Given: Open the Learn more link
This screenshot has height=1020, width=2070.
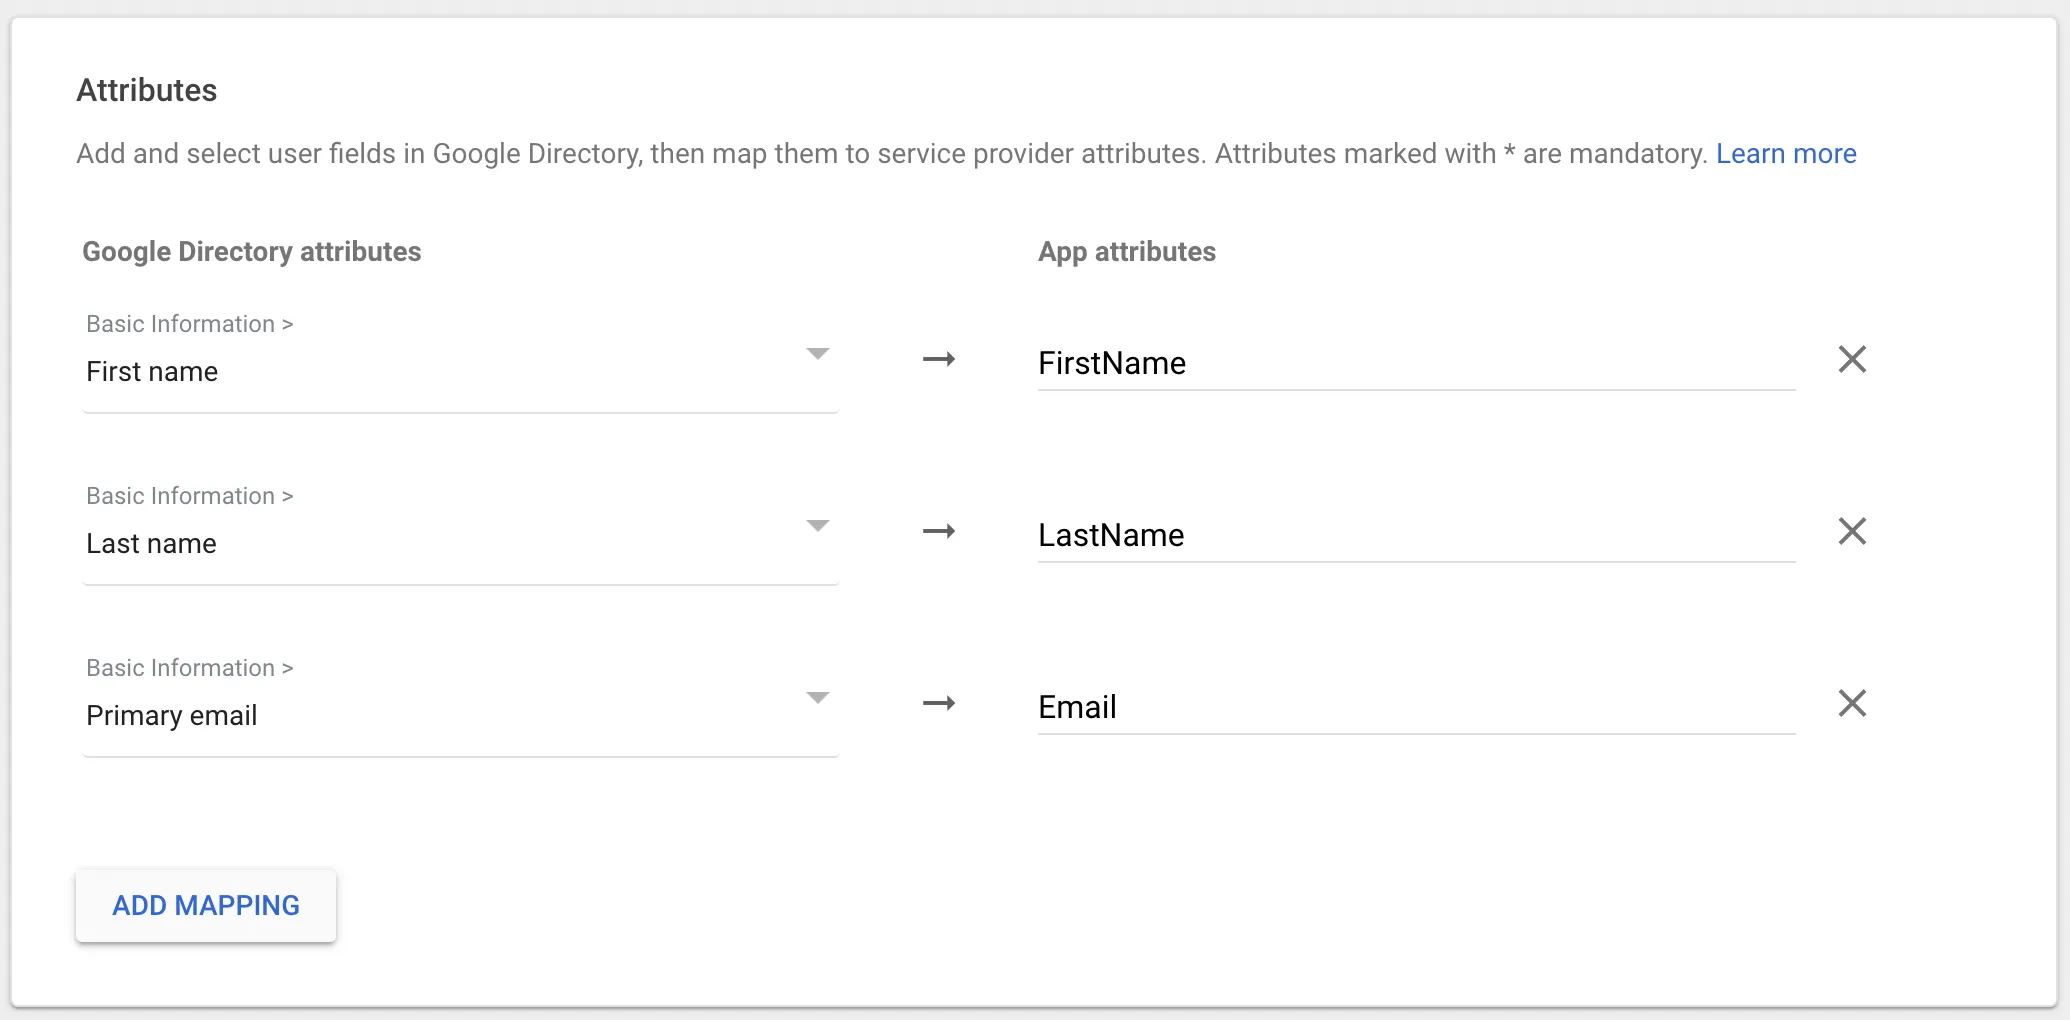Looking at the screenshot, I should (1786, 153).
